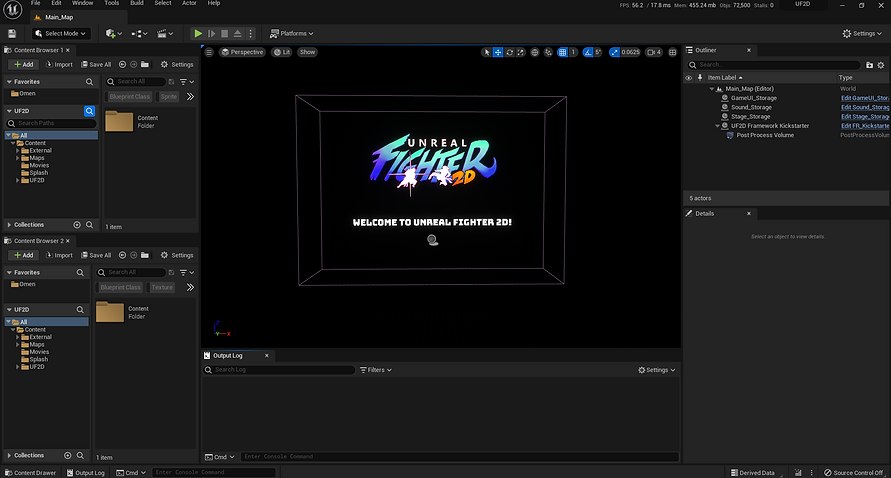Click the Outliner search field
The height and width of the screenshot is (478, 891).
pos(773,65)
